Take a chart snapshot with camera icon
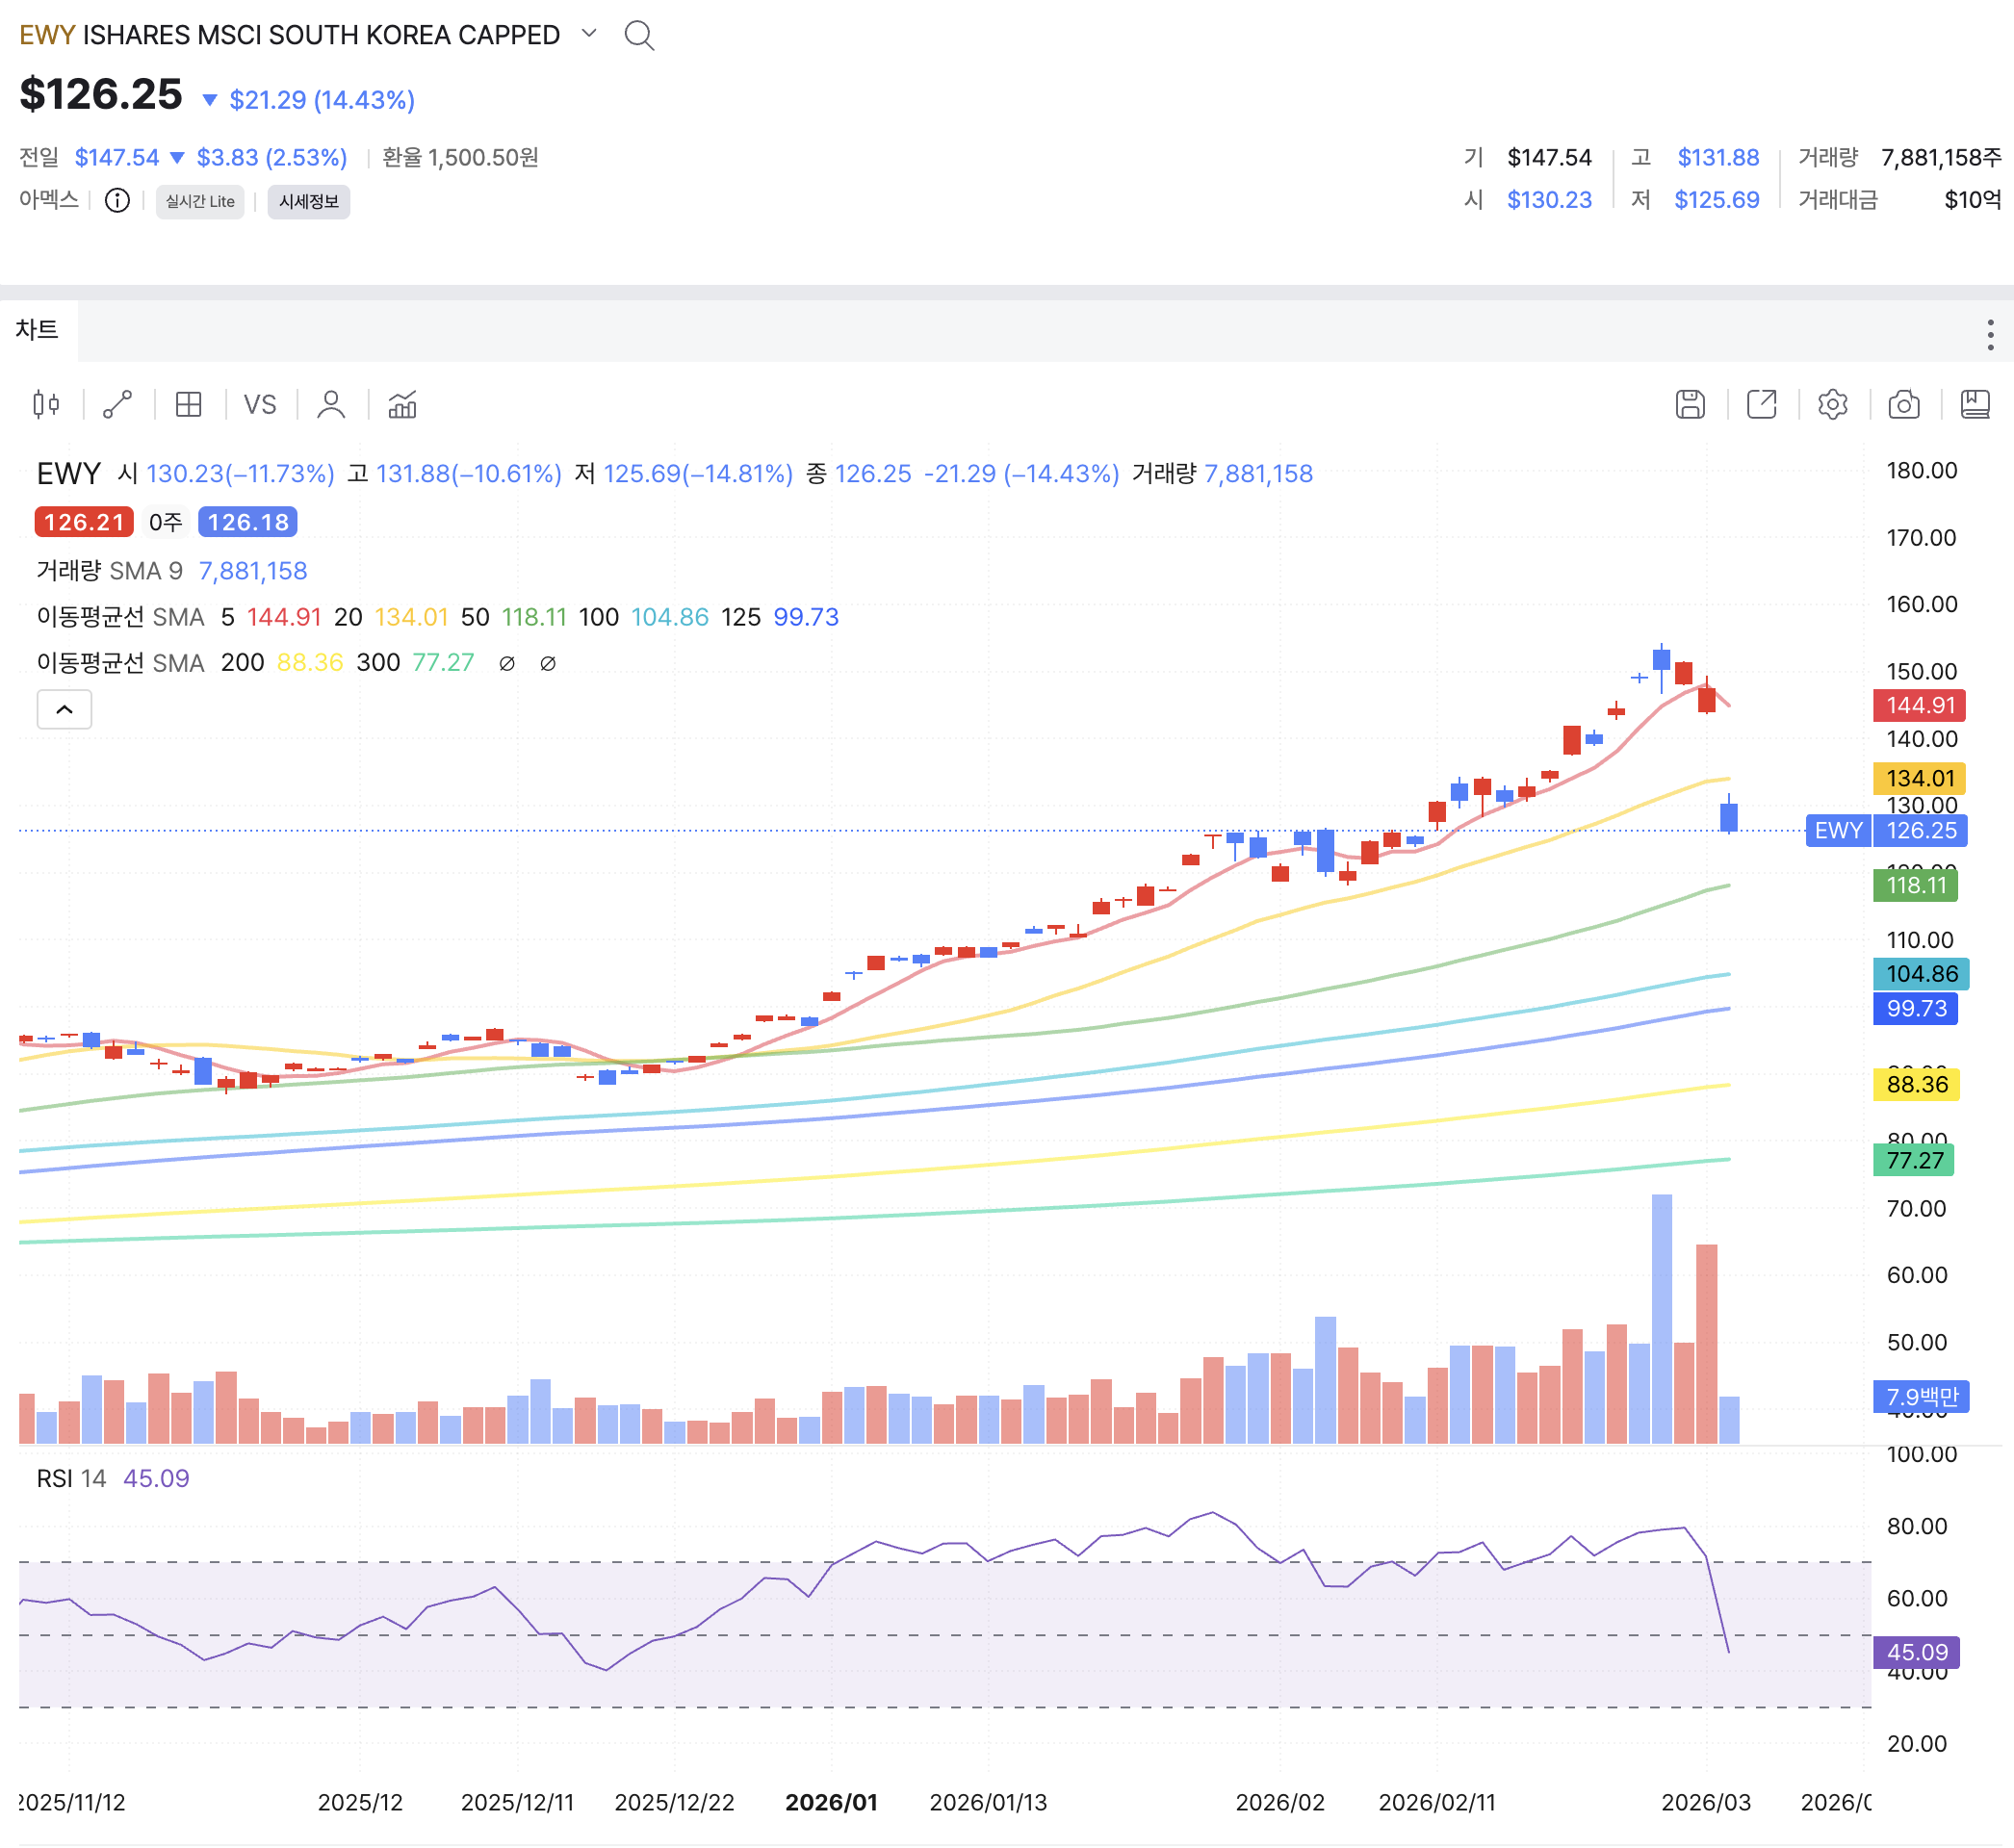2014x1848 pixels. [1903, 405]
